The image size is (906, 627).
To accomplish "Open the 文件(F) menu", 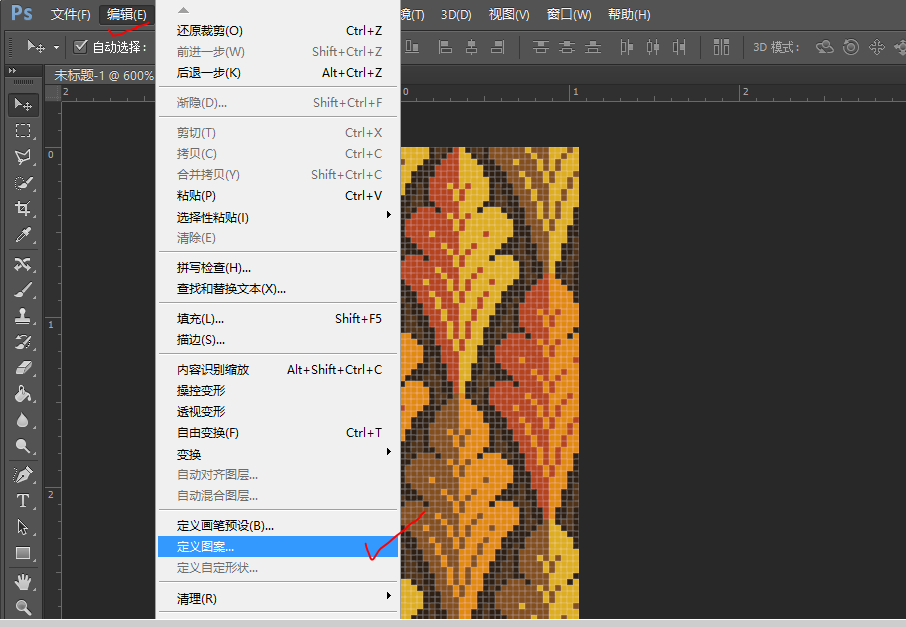I will pos(70,14).
